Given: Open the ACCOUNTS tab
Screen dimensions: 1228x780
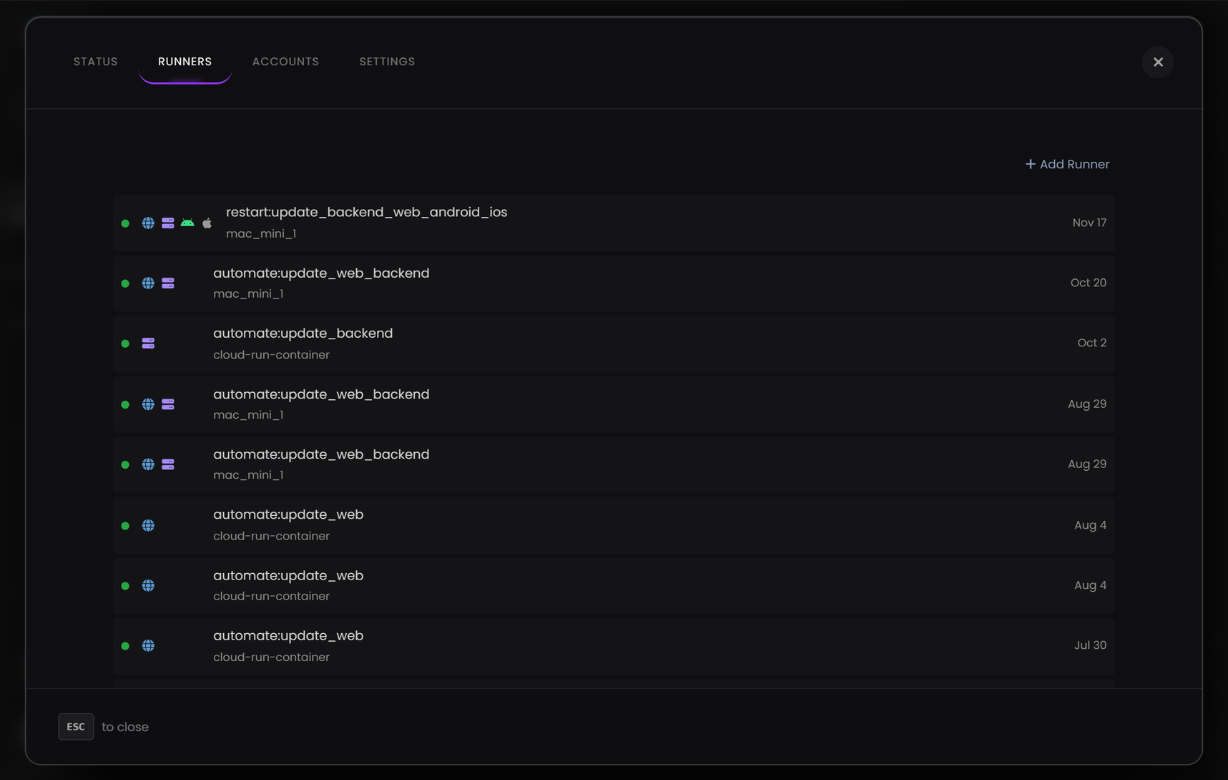Looking at the screenshot, I should [285, 61].
